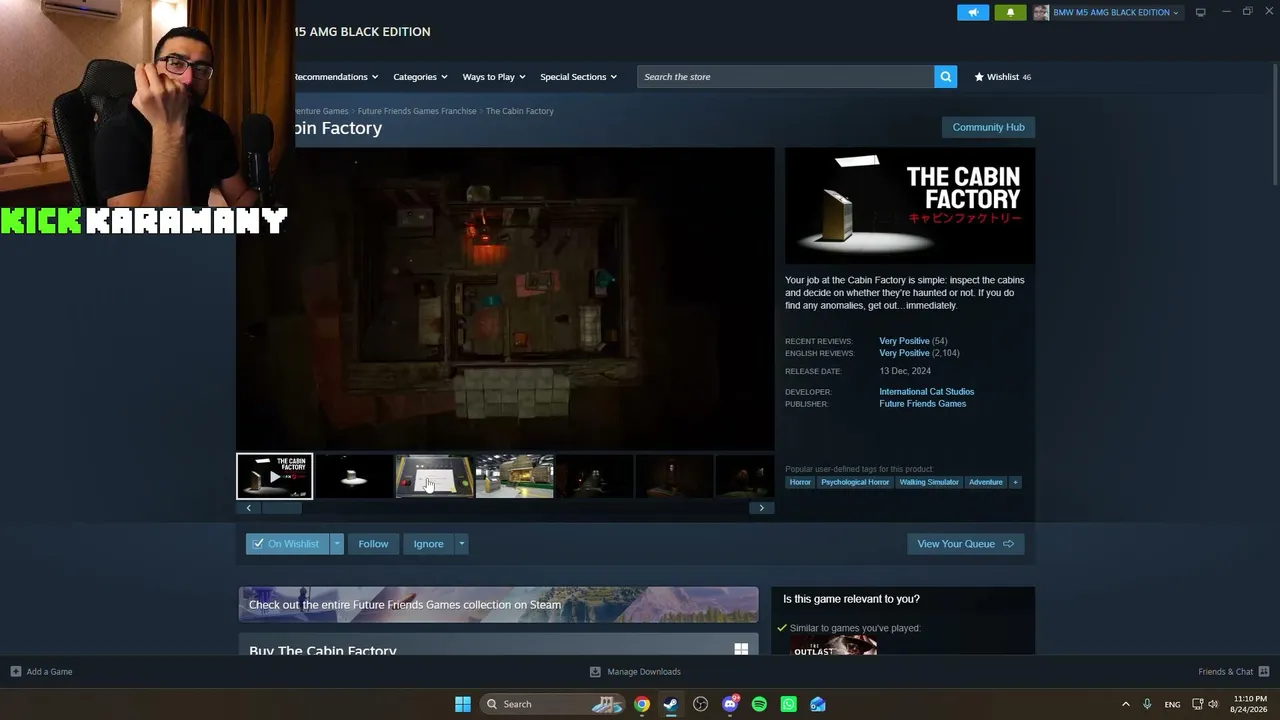Click the Manage Downloads icon
The width and height of the screenshot is (1280, 720).
click(595, 672)
